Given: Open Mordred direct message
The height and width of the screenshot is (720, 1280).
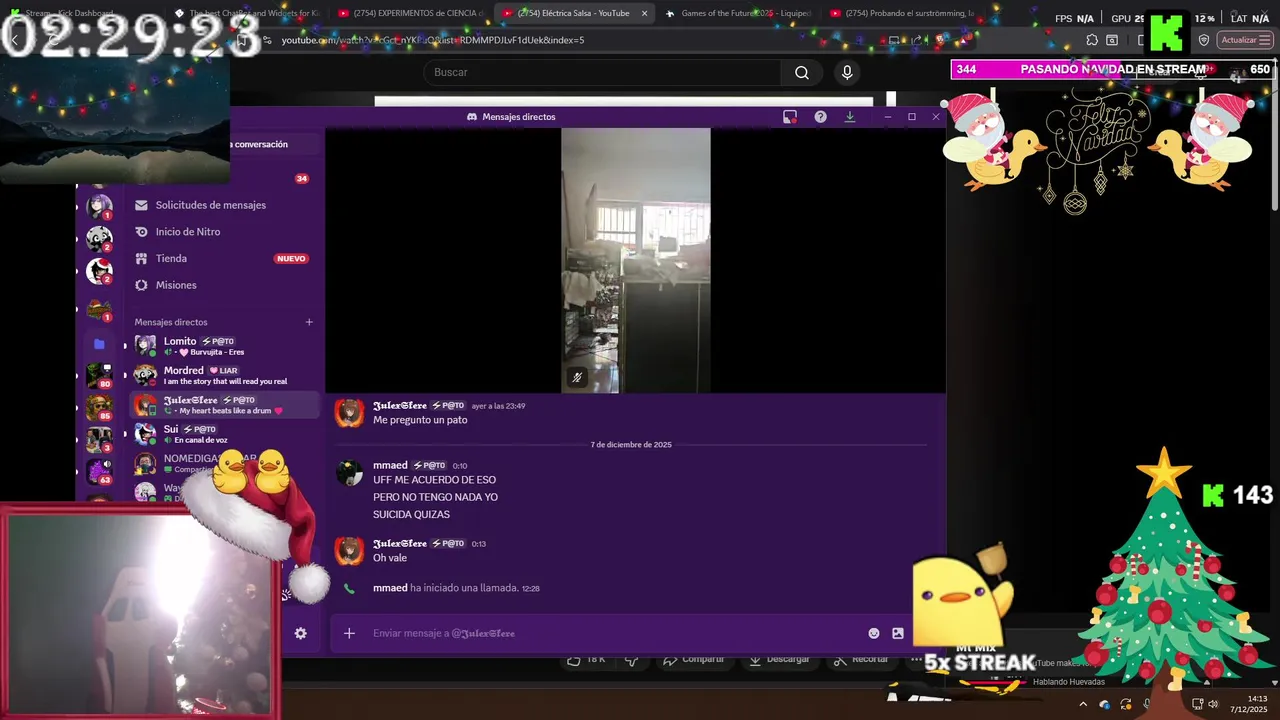Looking at the screenshot, I should (224, 375).
